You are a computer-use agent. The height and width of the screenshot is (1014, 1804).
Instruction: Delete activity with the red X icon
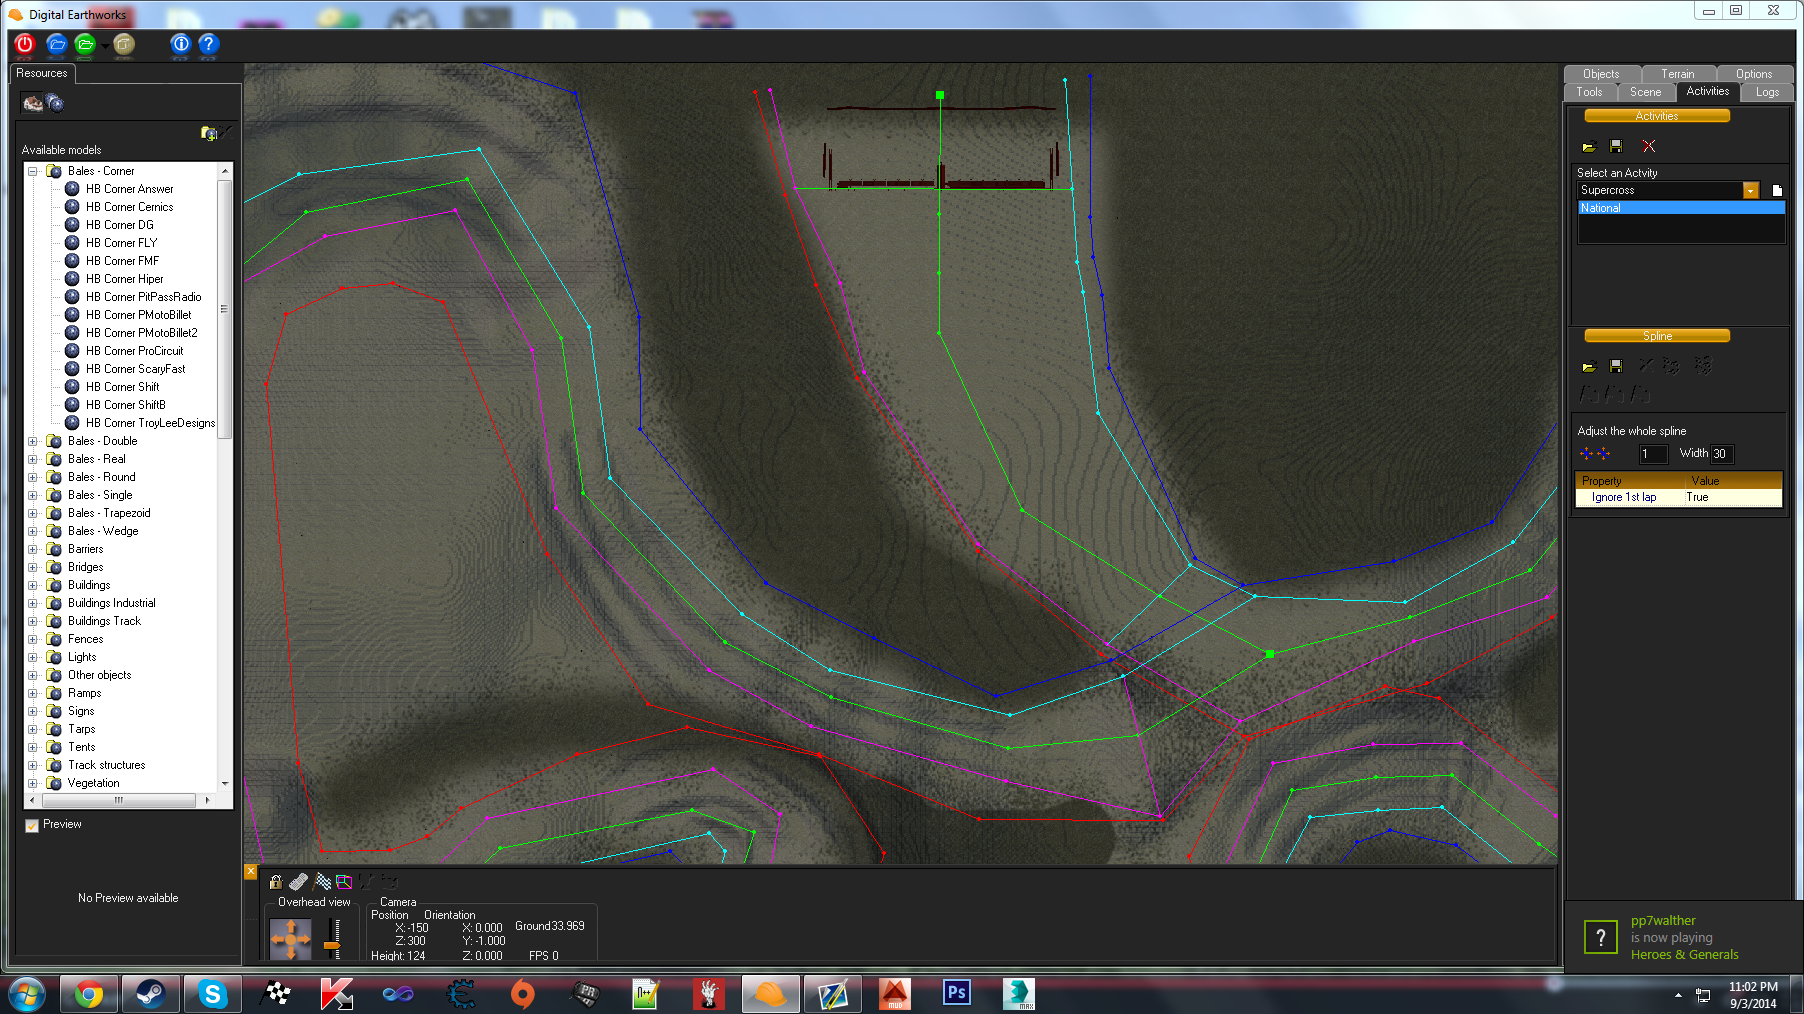tap(1649, 147)
